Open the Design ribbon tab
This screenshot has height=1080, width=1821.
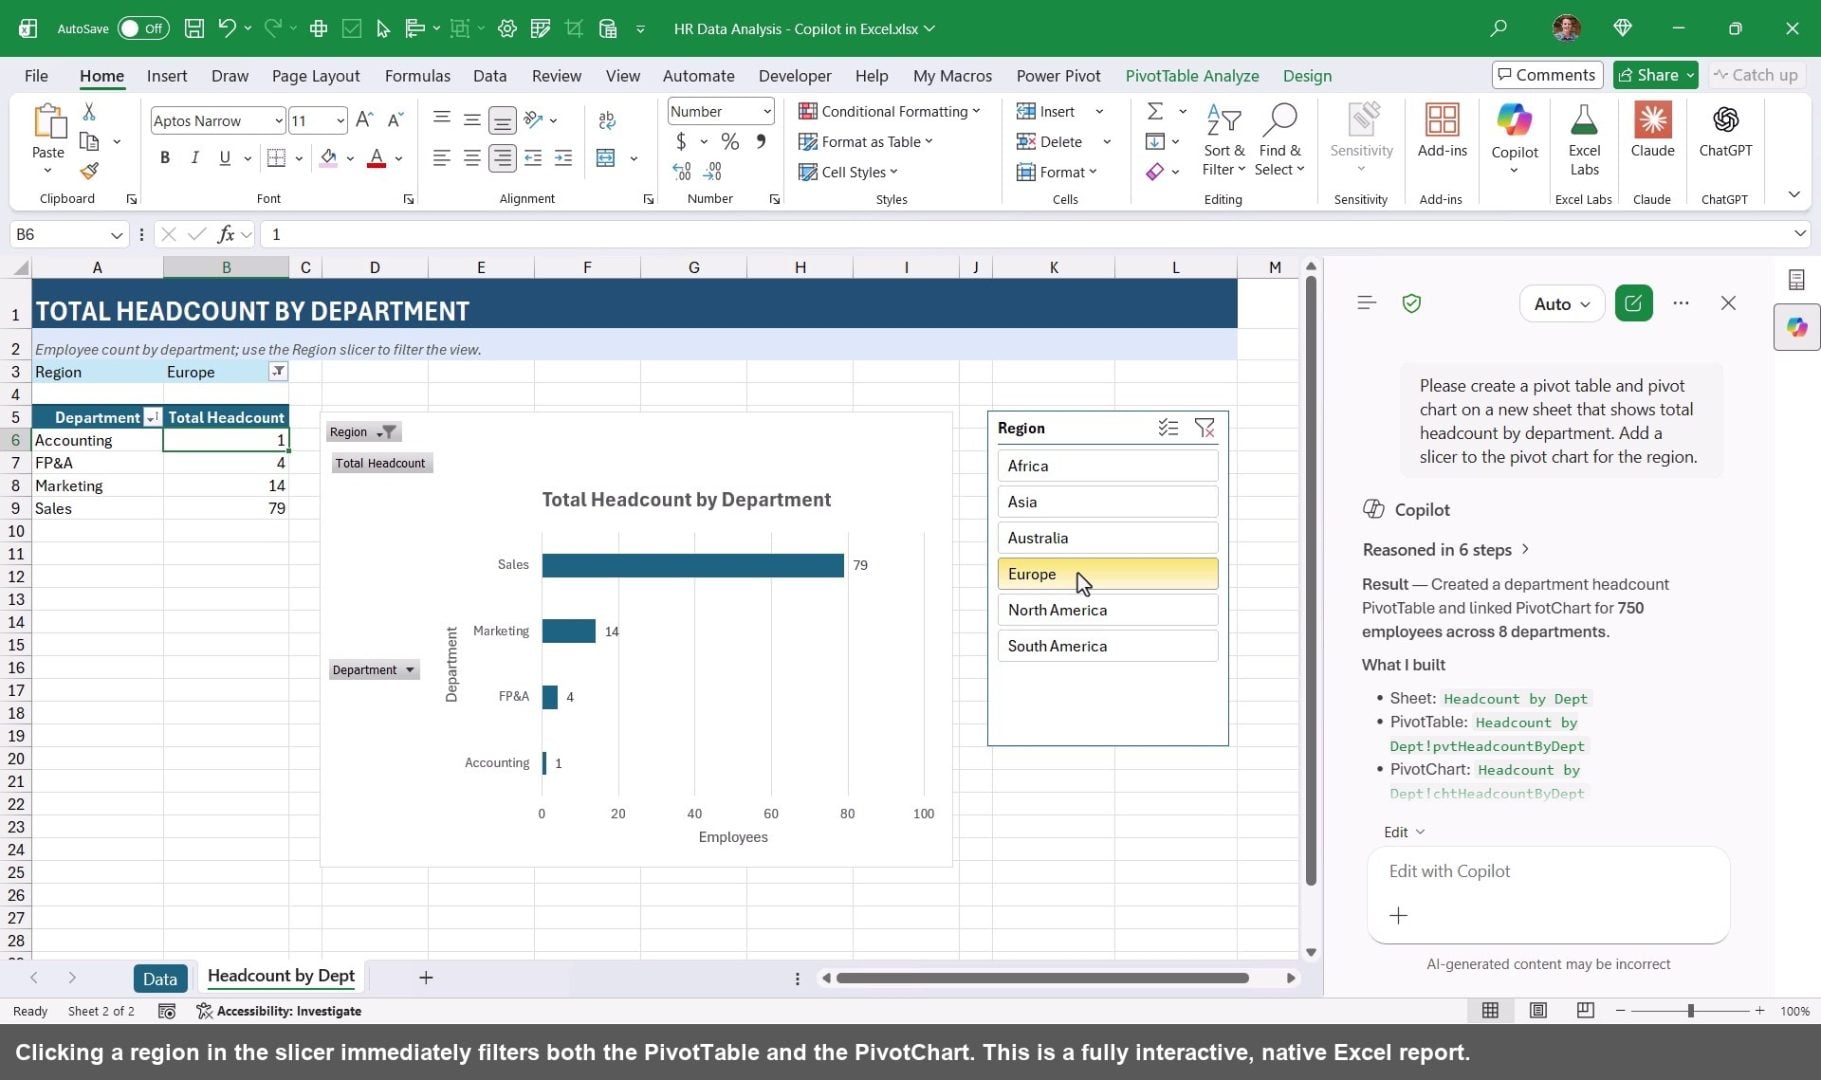(x=1307, y=76)
